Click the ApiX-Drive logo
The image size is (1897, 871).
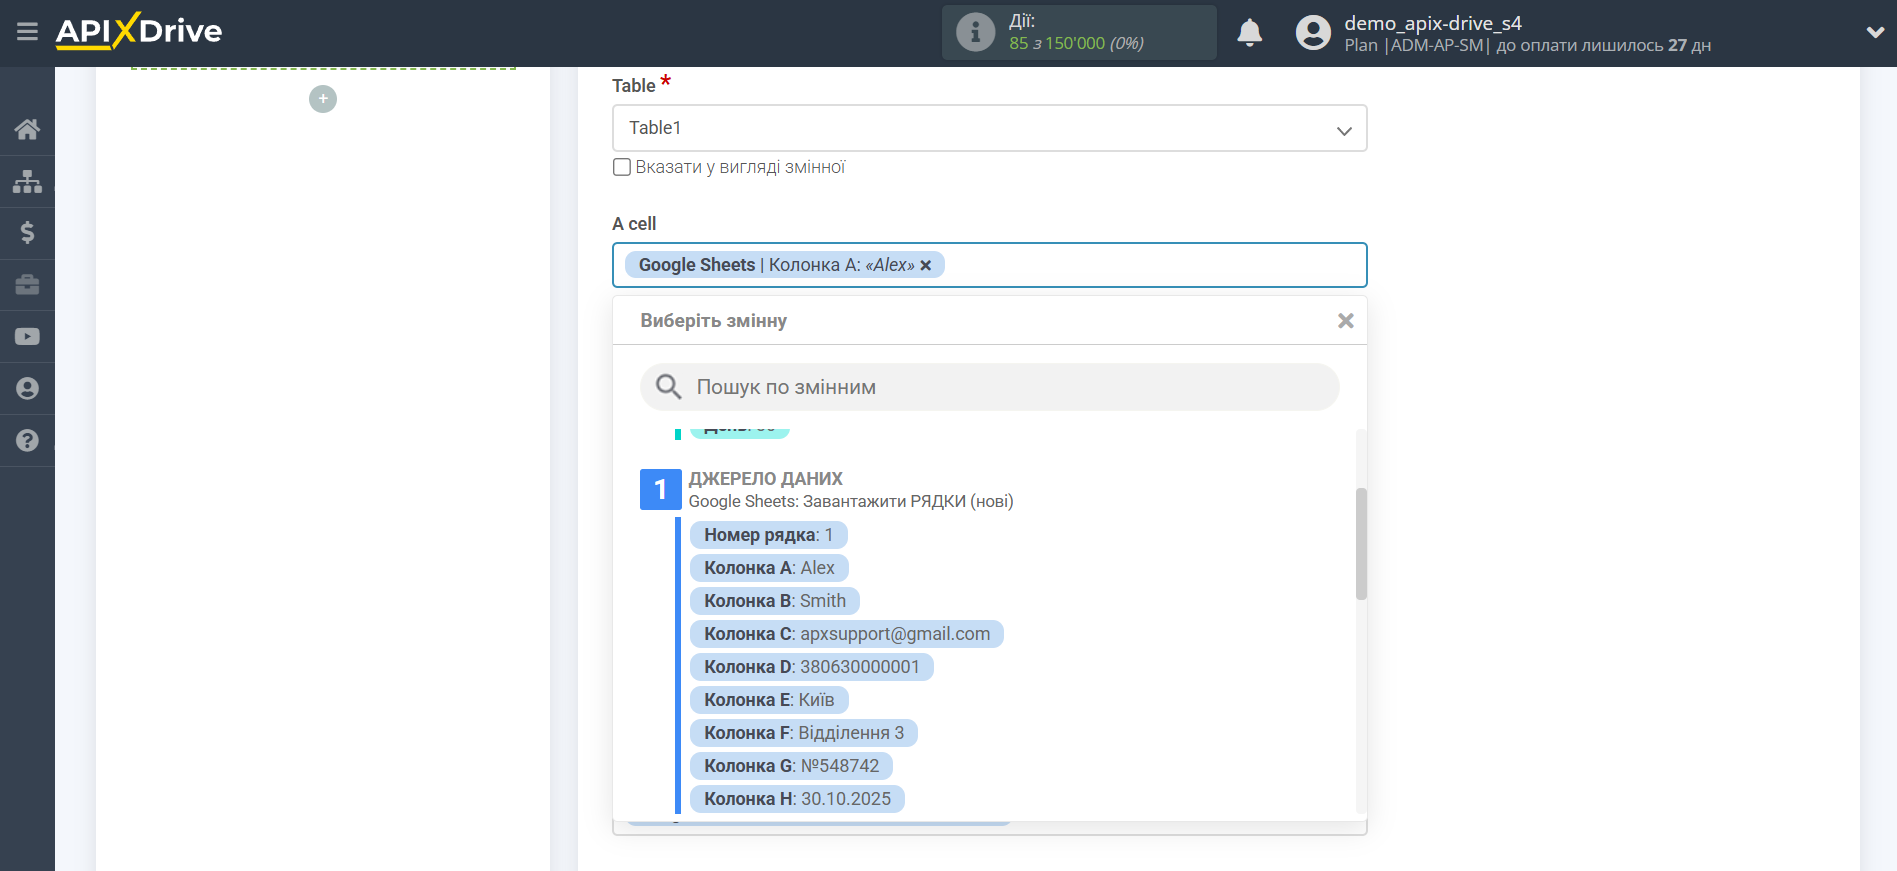[x=139, y=31]
